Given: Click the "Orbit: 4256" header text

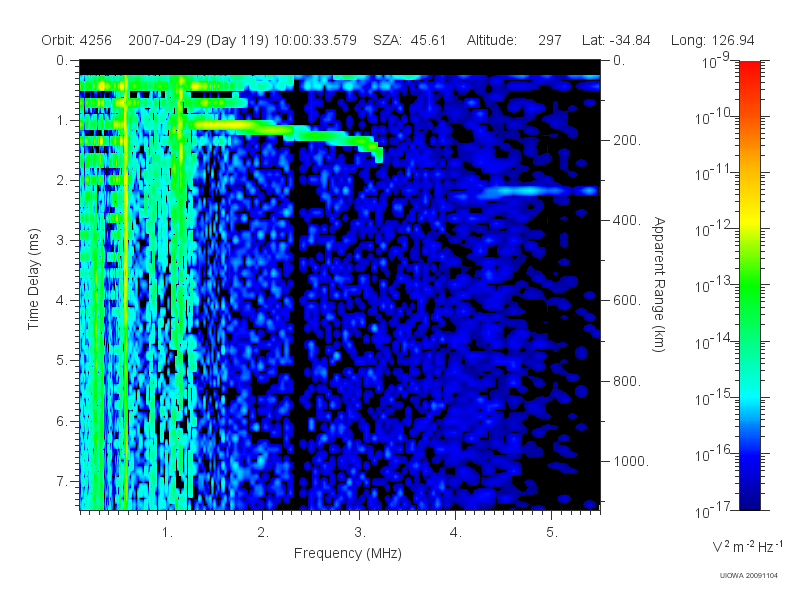Looking at the screenshot, I should 76,40.
